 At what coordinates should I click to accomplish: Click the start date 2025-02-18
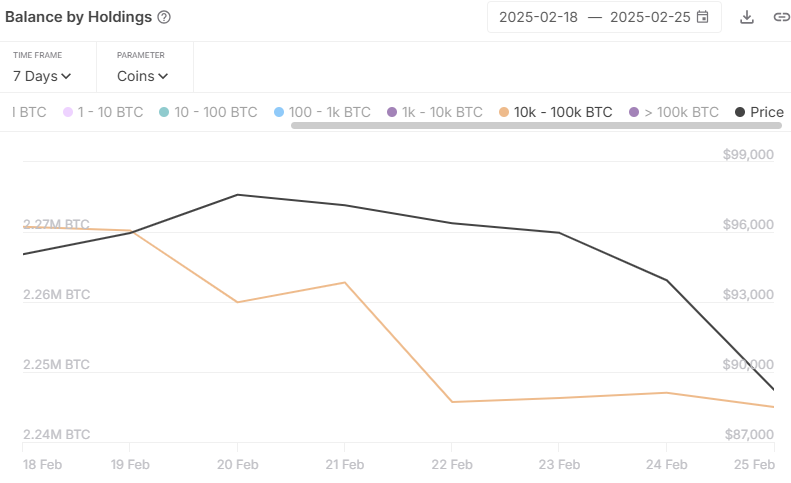click(537, 17)
